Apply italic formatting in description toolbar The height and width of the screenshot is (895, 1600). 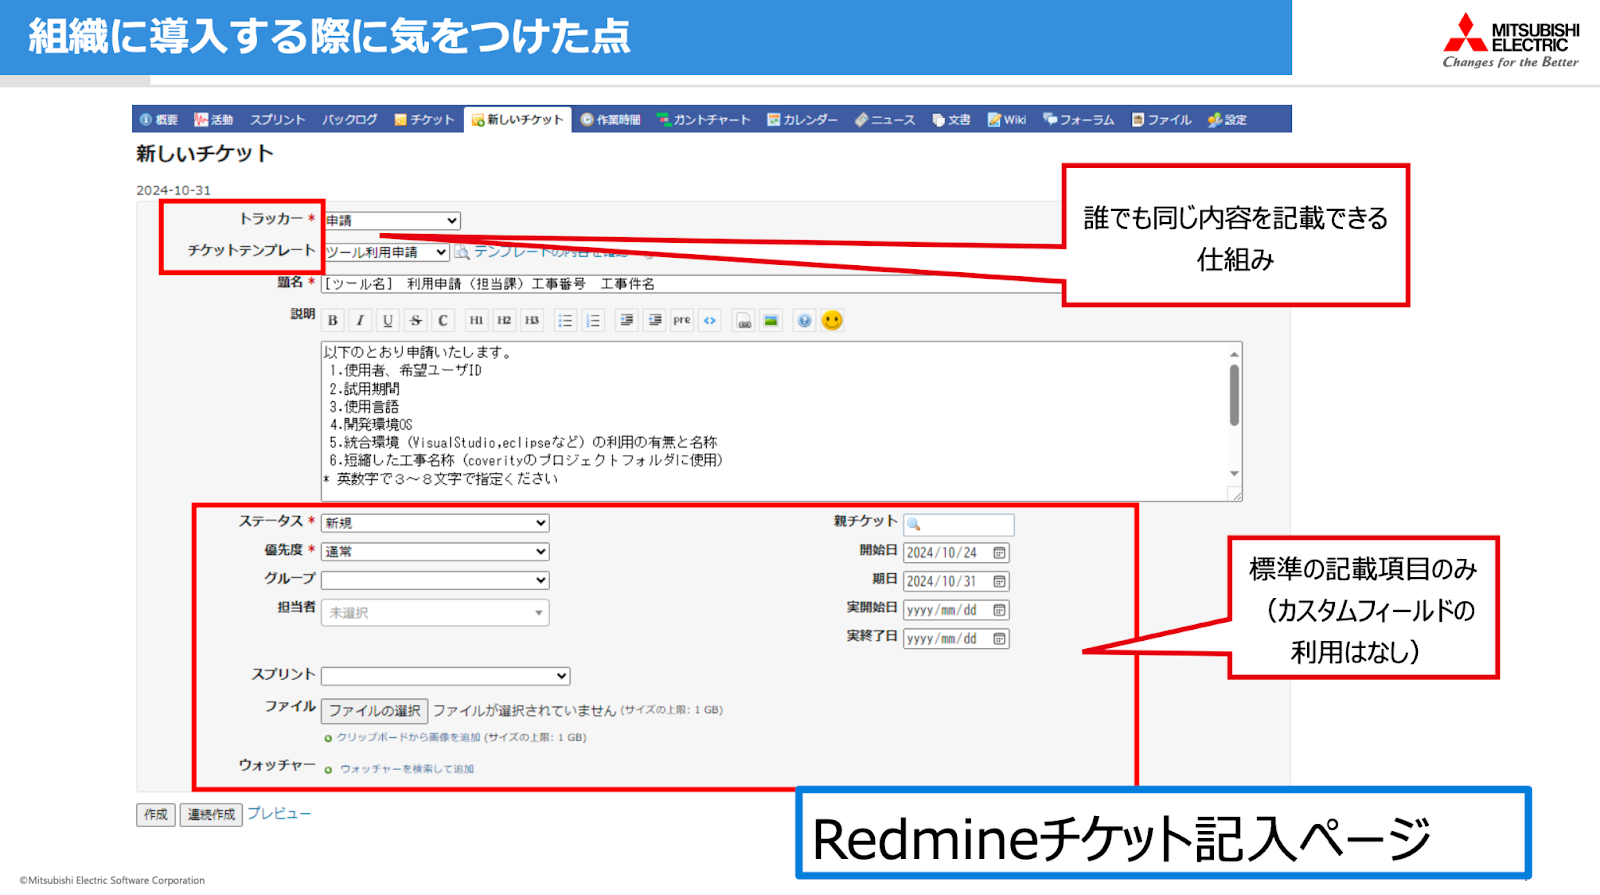click(360, 320)
